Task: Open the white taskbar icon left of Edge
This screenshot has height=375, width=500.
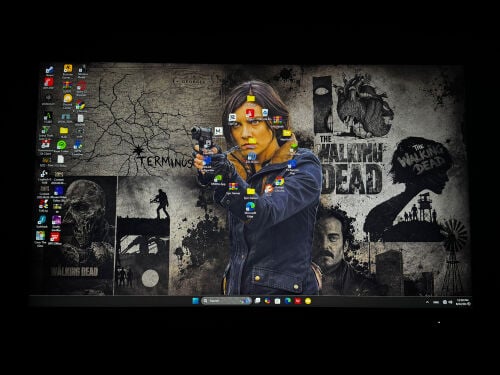Action: 277,301
